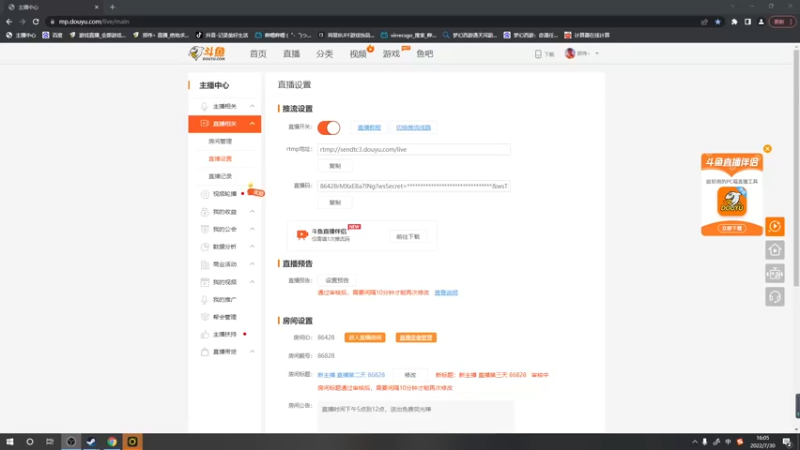This screenshot has width=800, height=450.
Task: Open the 视频 navigation tab
Action: point(358,54)
